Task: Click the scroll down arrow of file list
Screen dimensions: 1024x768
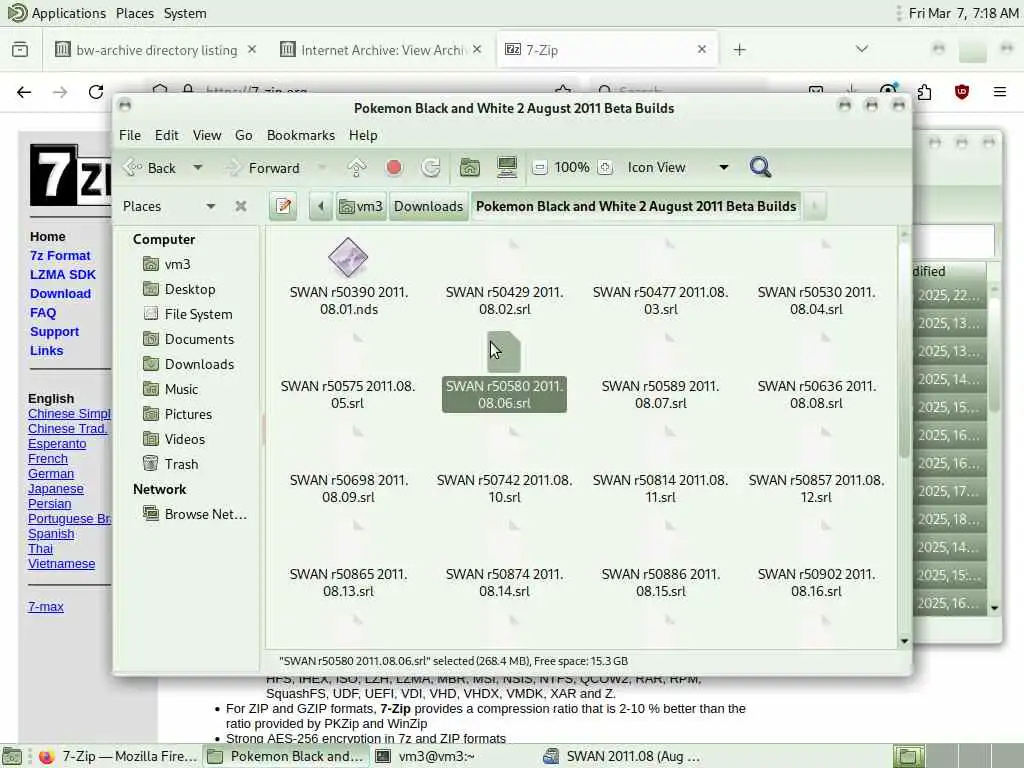Action: tap(904, 641)
